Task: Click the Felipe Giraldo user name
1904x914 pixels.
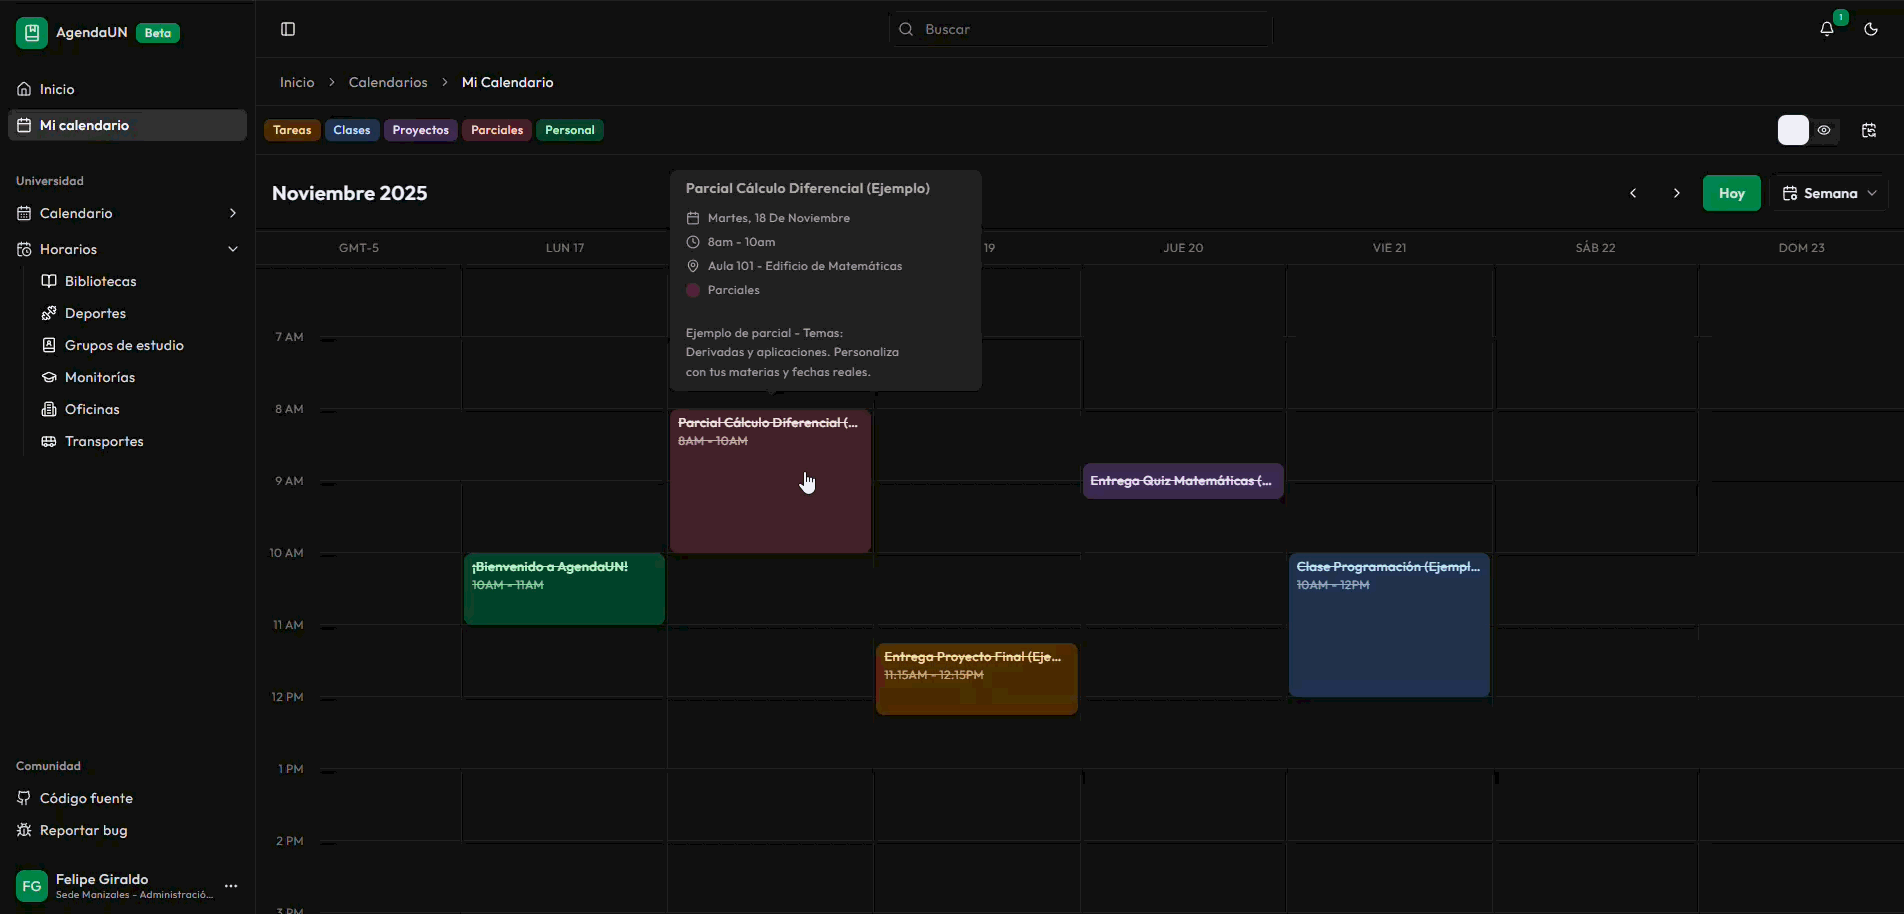Action: [102, 879]
